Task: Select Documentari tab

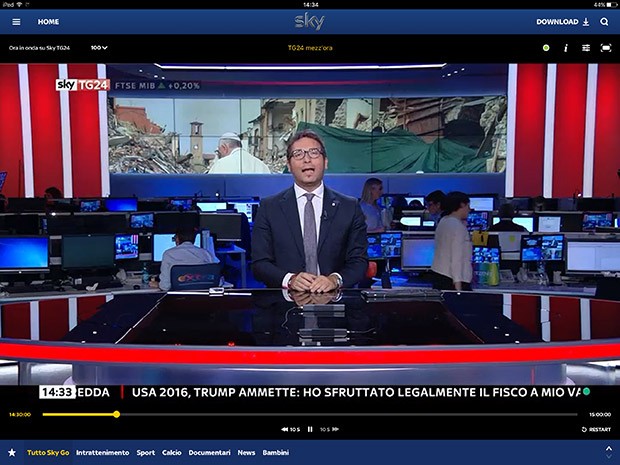Action: click(x=209, y=452)
